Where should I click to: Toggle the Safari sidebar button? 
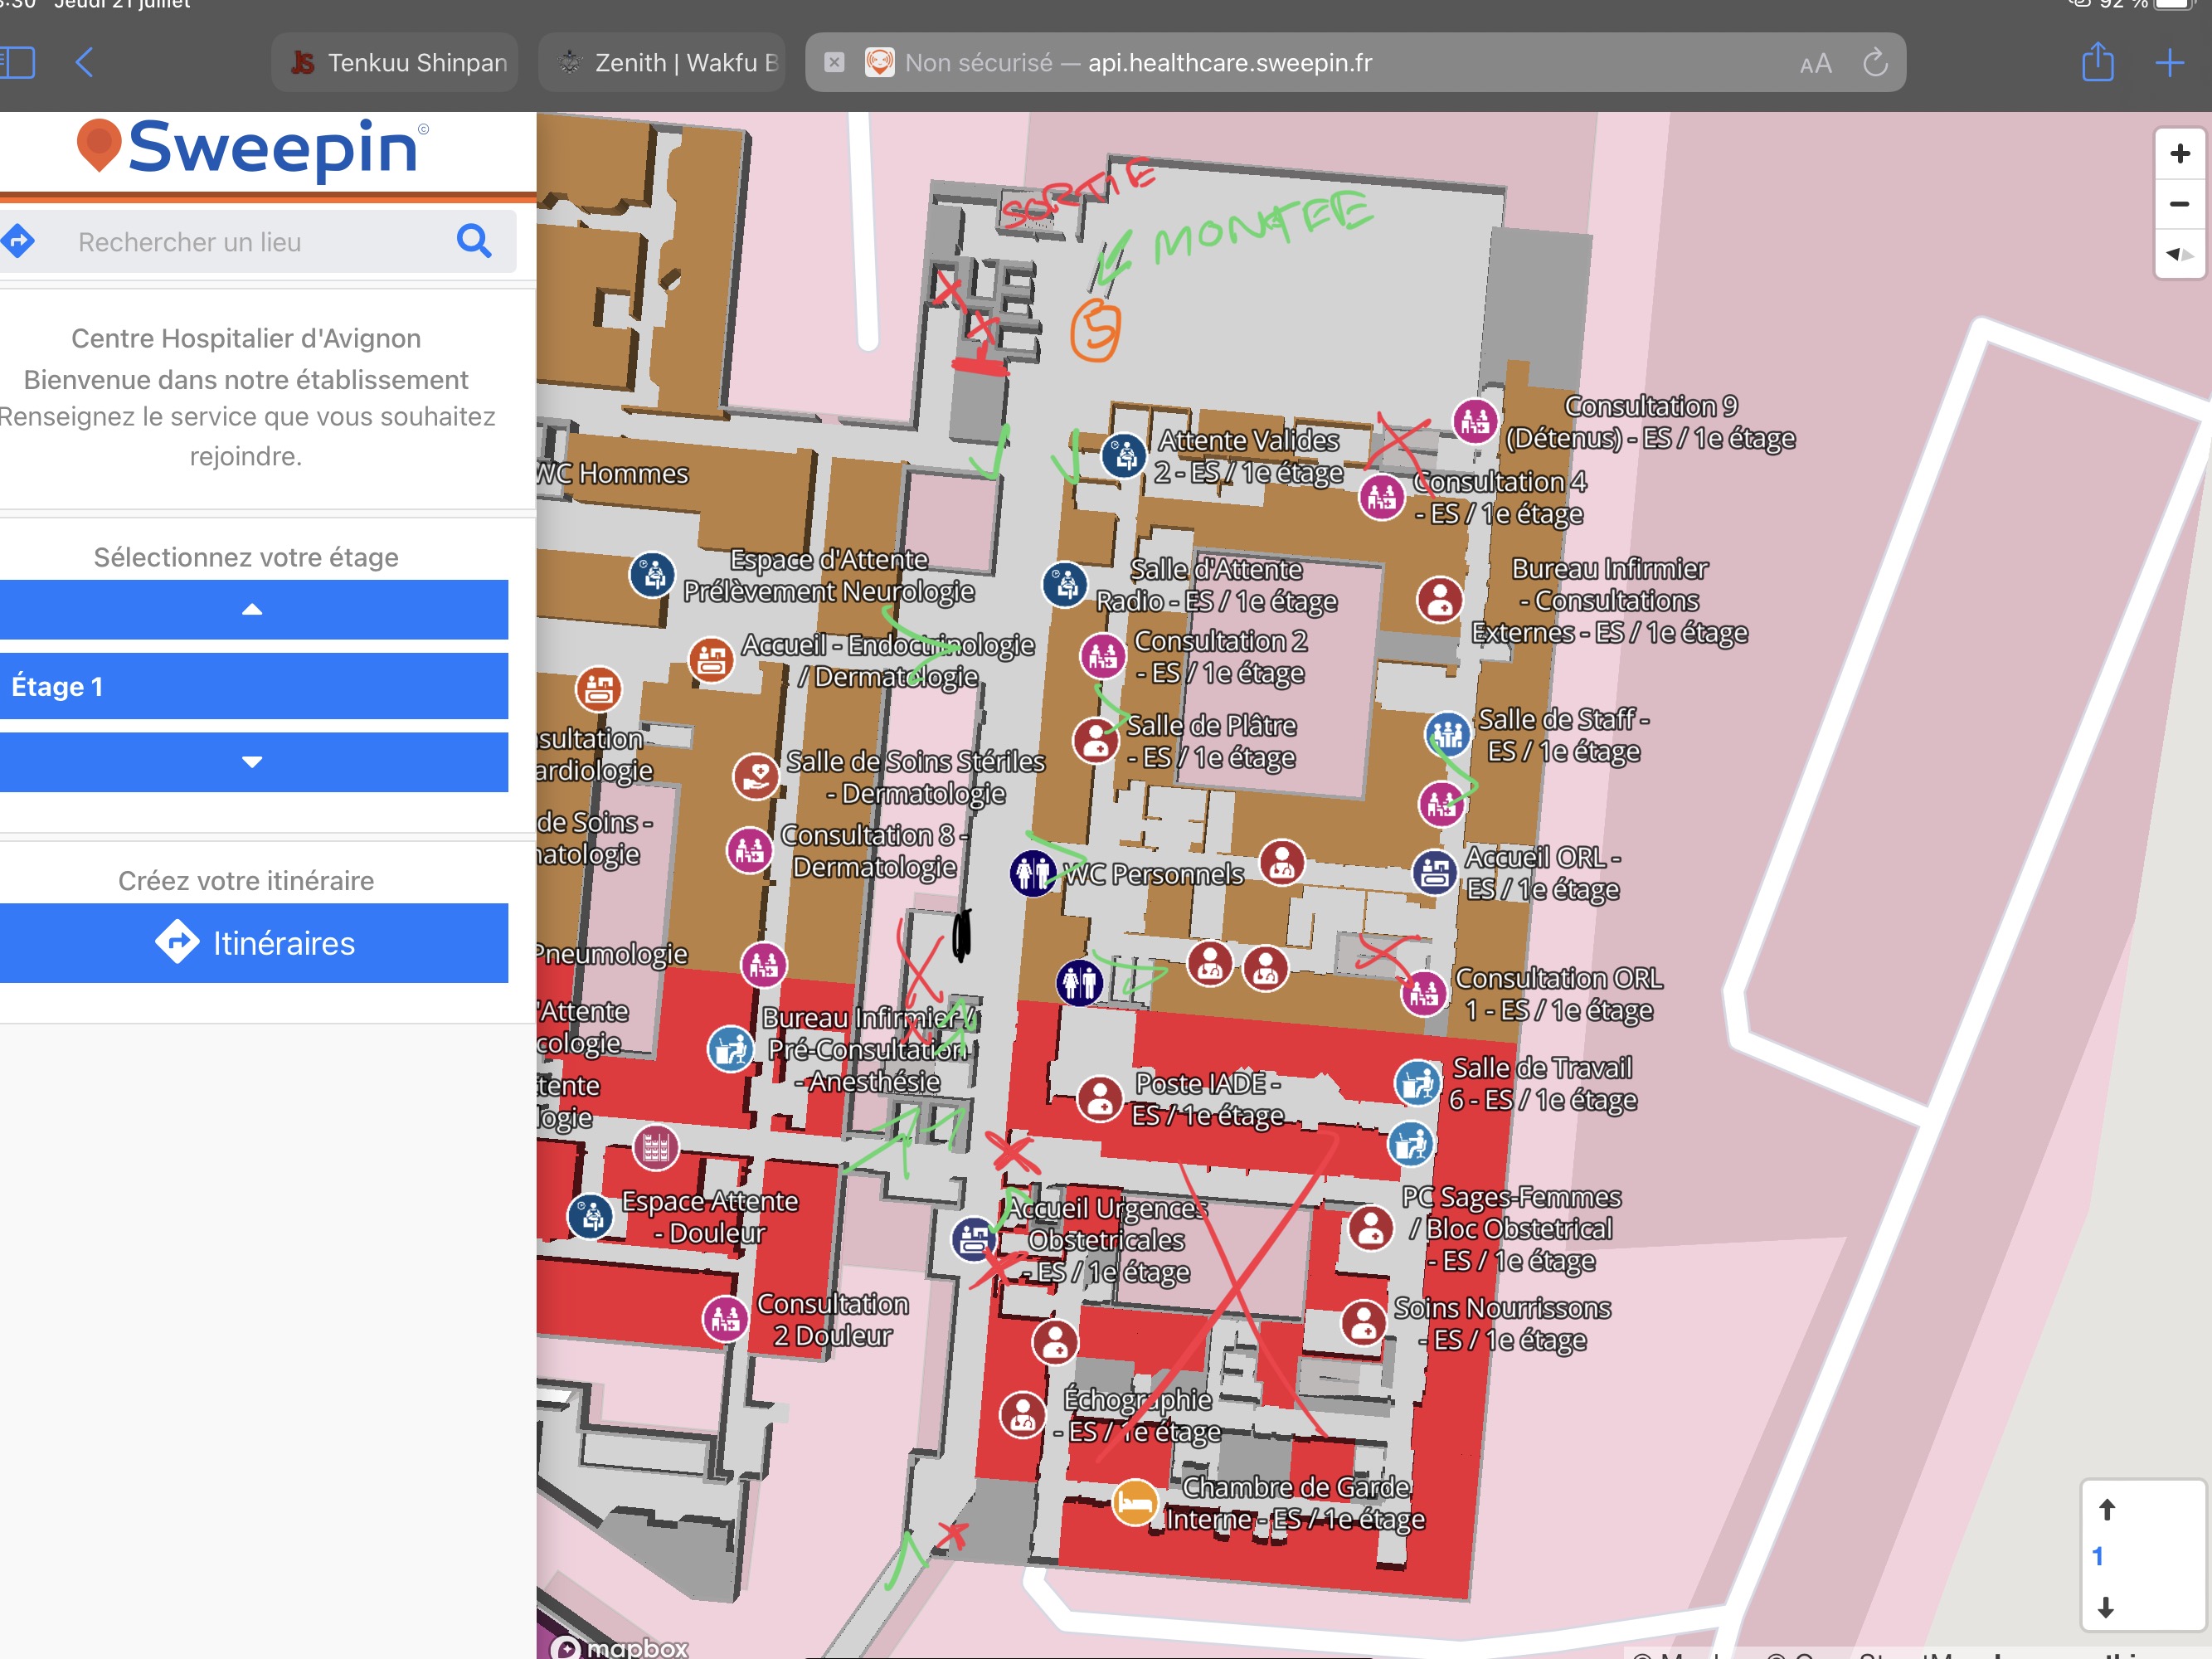(17, 63)
